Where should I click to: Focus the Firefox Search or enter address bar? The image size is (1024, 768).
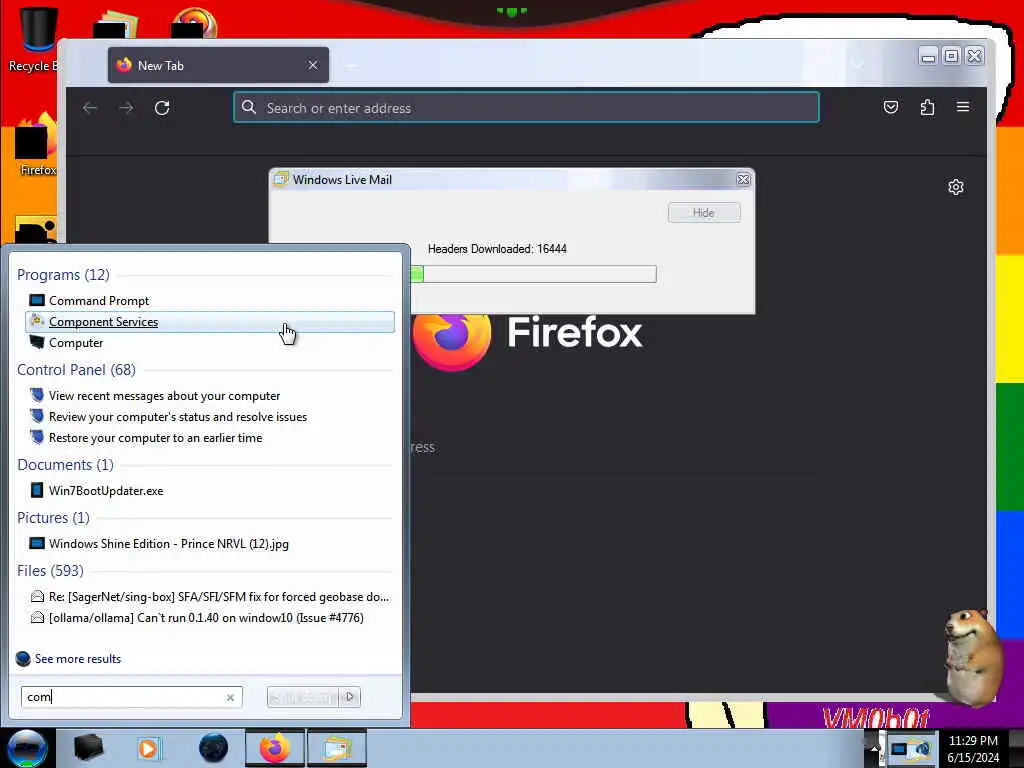pos(526,108)
